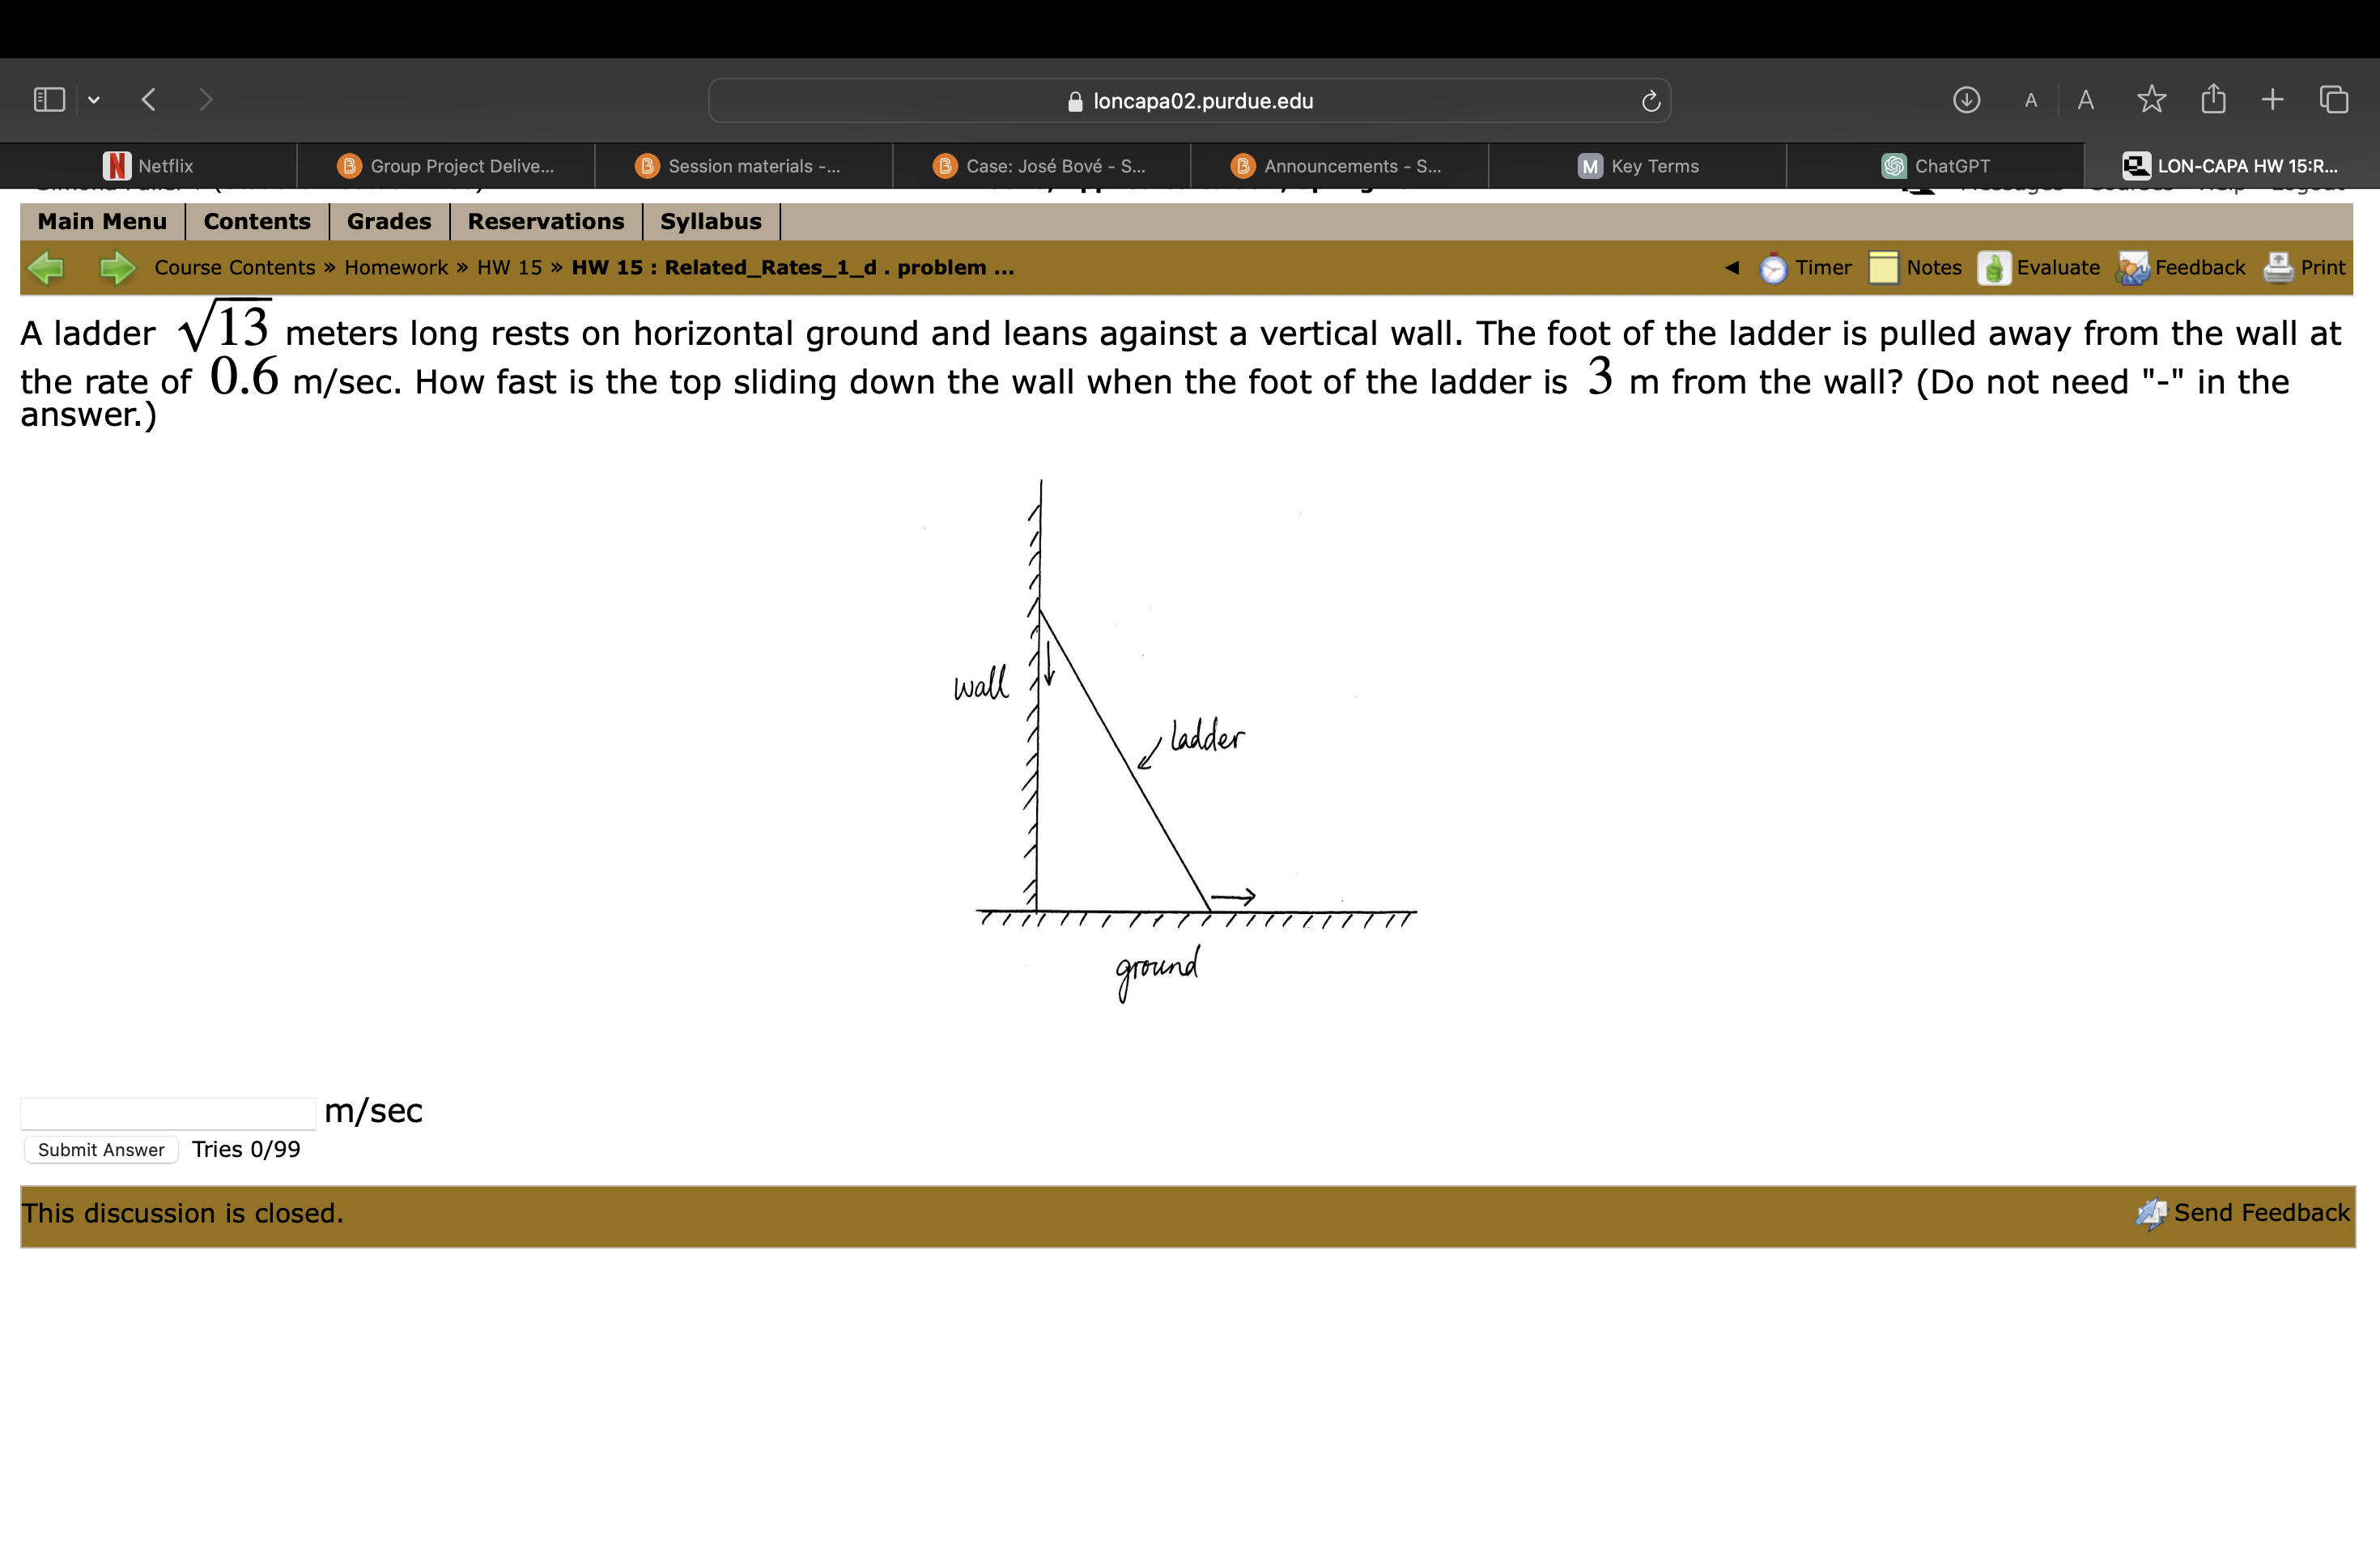
Task: Click the green back arrow to previous problem
Action: [x=44, y=267]
